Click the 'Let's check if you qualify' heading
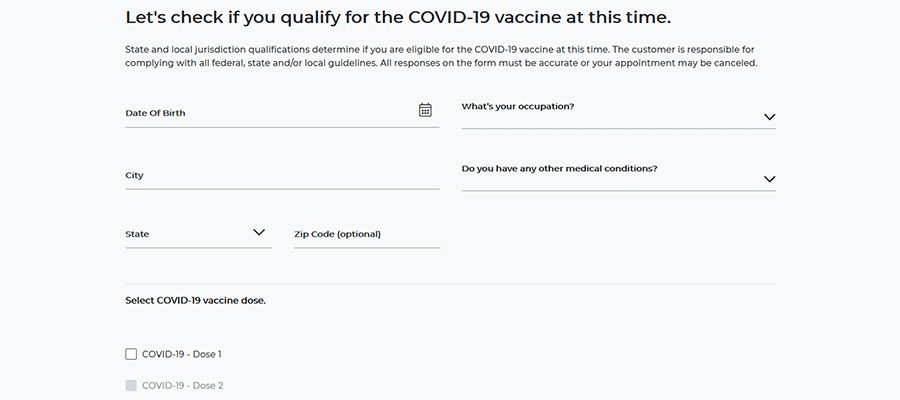The image size is (900, 400). coord(397,18)
